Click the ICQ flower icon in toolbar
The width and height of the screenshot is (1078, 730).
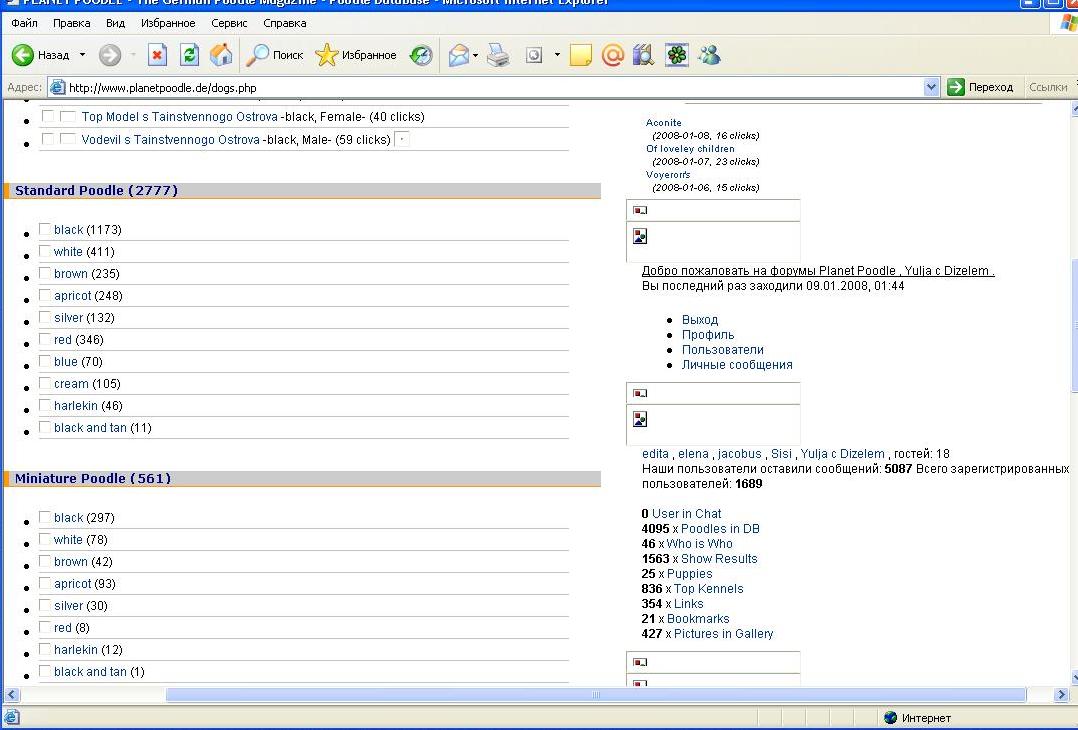coord(677,56)
